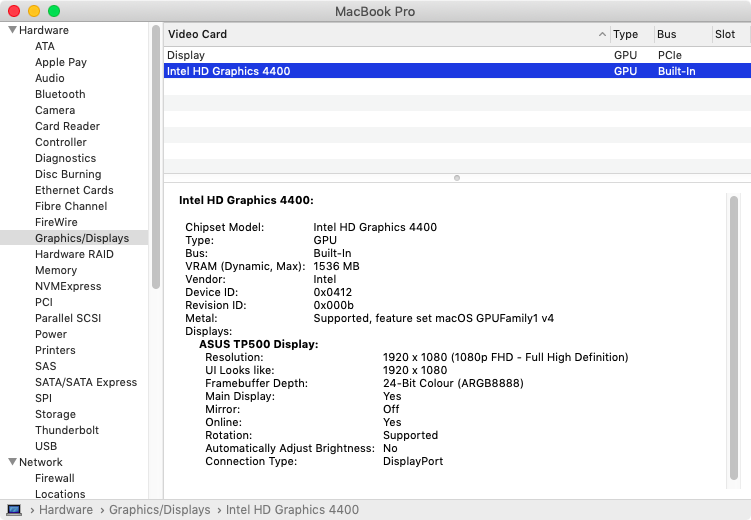The image size is (751, 520).
Task: Select Ethernet Cards in the sidebar
Action: [74, 190]
